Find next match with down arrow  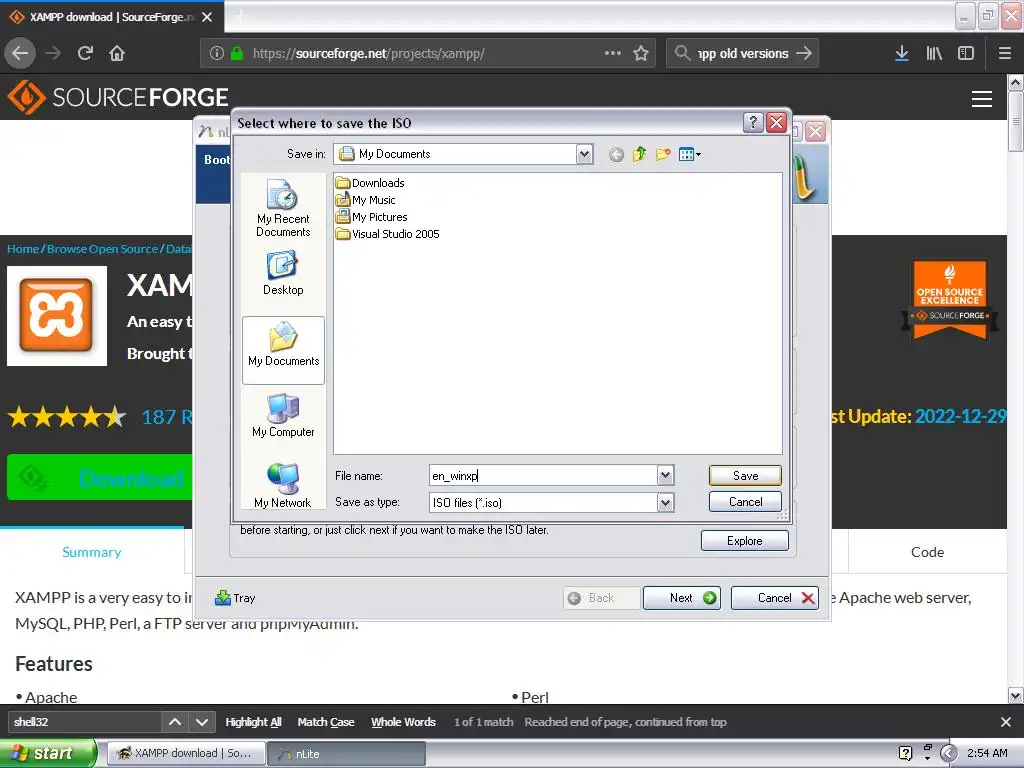pyautogui.click(x=202, y=722)
